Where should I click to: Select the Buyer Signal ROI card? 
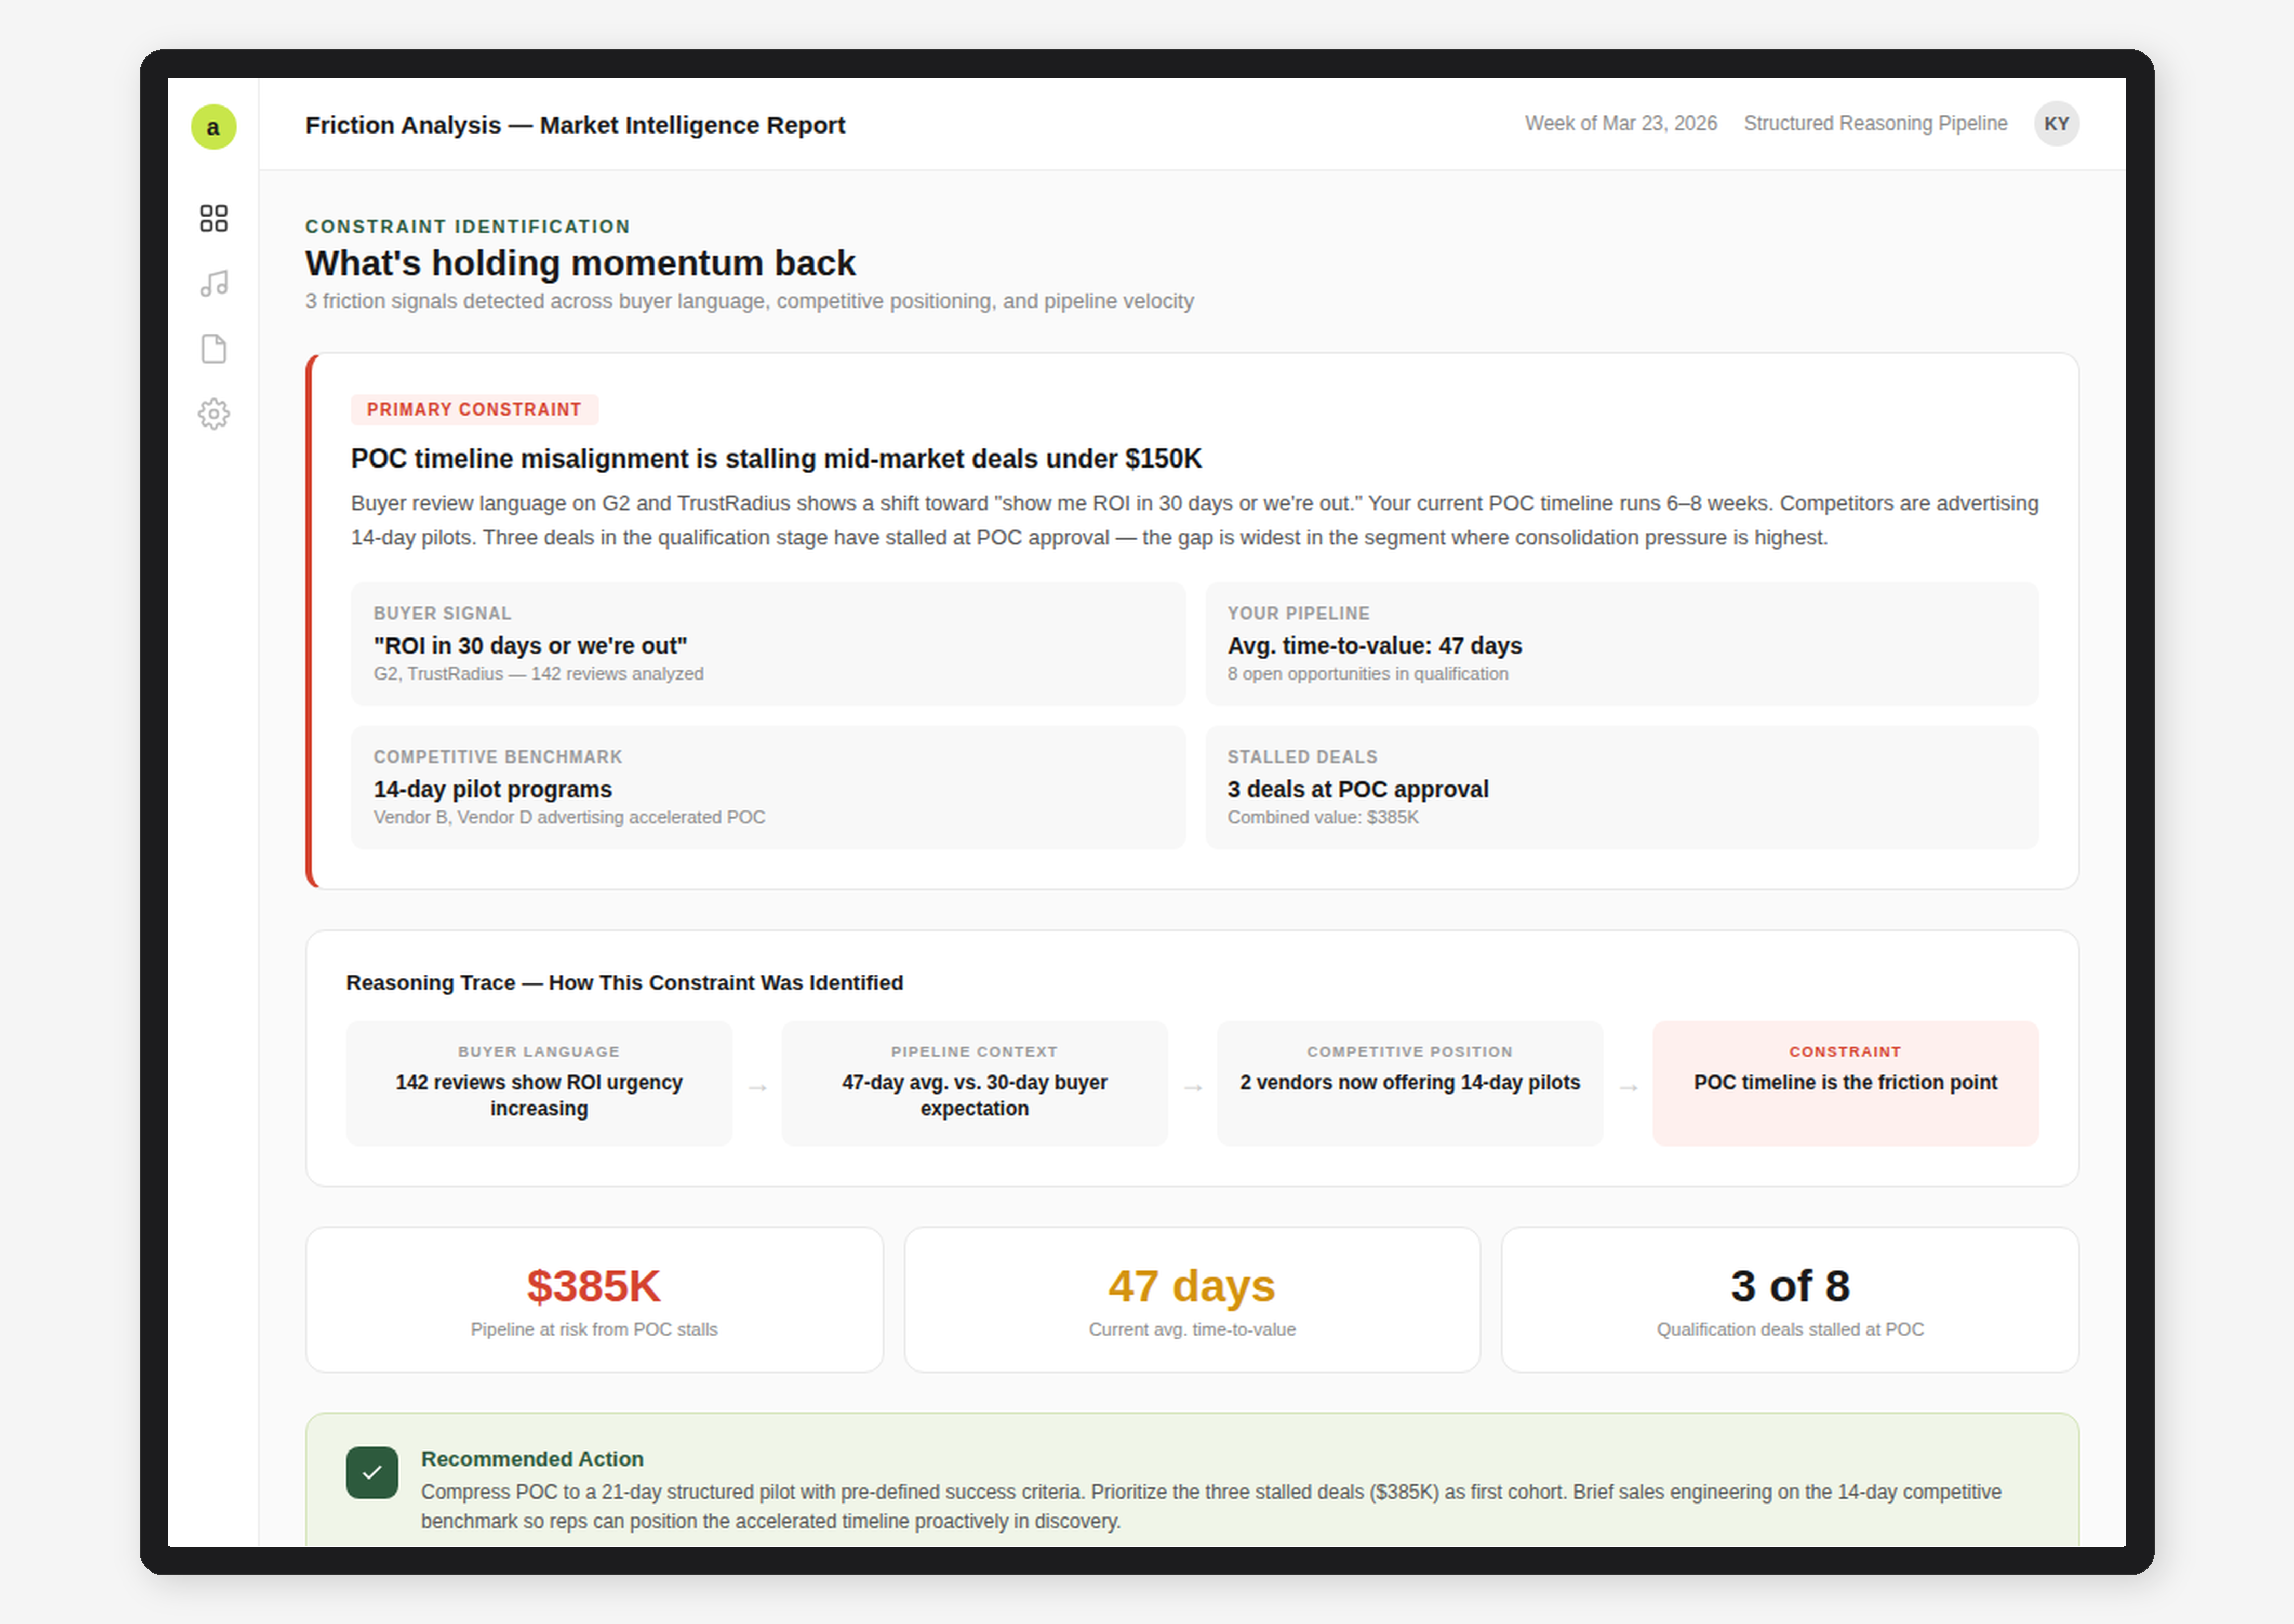point(767,644)
